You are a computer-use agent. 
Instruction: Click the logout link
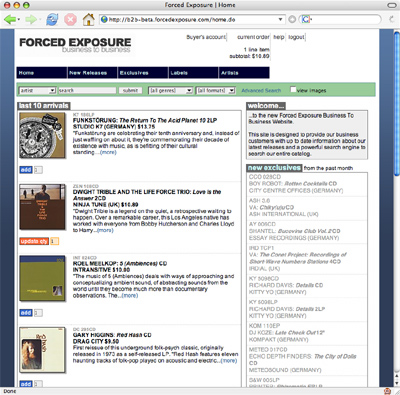point(296,37)
